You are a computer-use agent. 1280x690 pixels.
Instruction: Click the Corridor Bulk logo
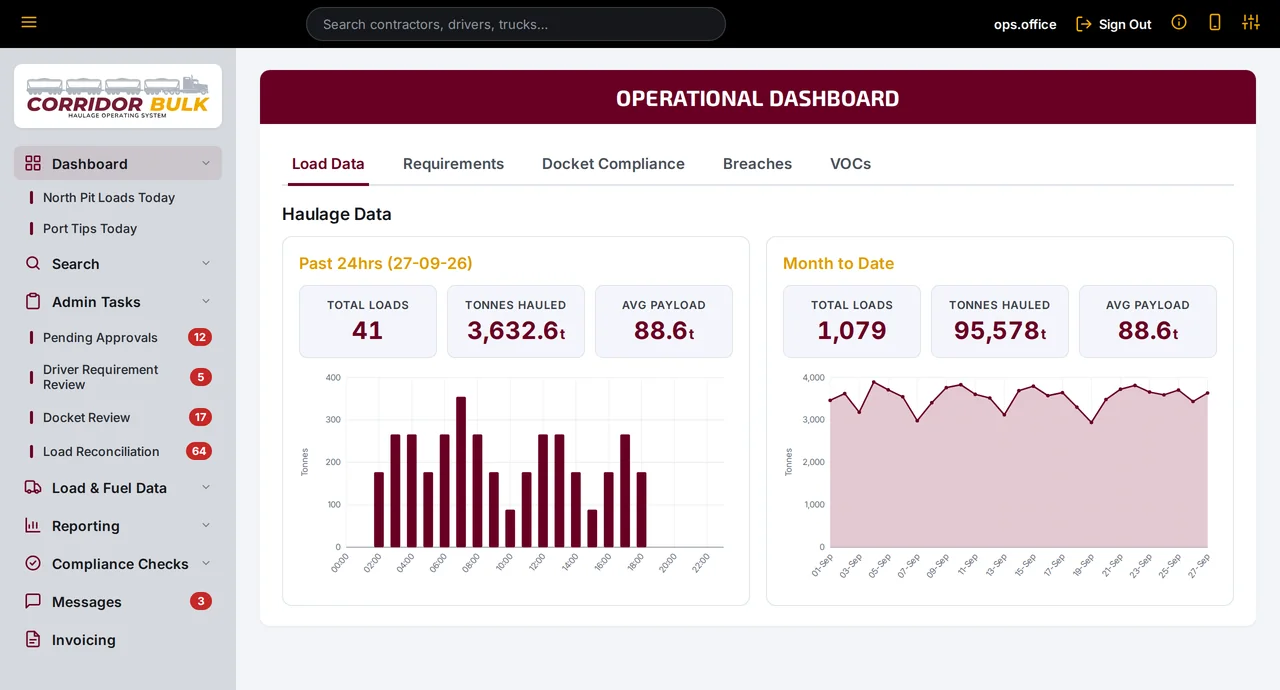[118, 96]
